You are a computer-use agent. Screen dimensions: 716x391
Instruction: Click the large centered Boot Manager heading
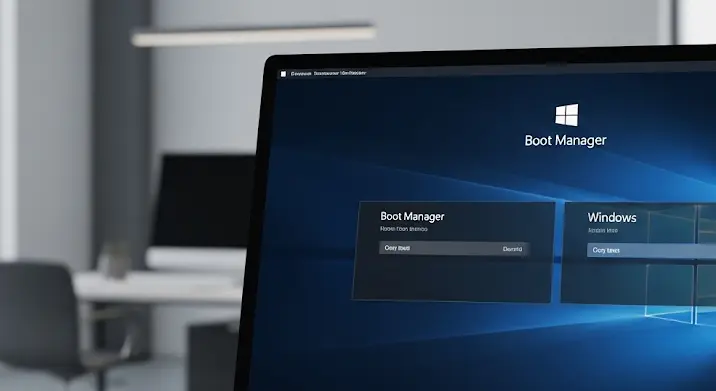[x=565, y=141]
